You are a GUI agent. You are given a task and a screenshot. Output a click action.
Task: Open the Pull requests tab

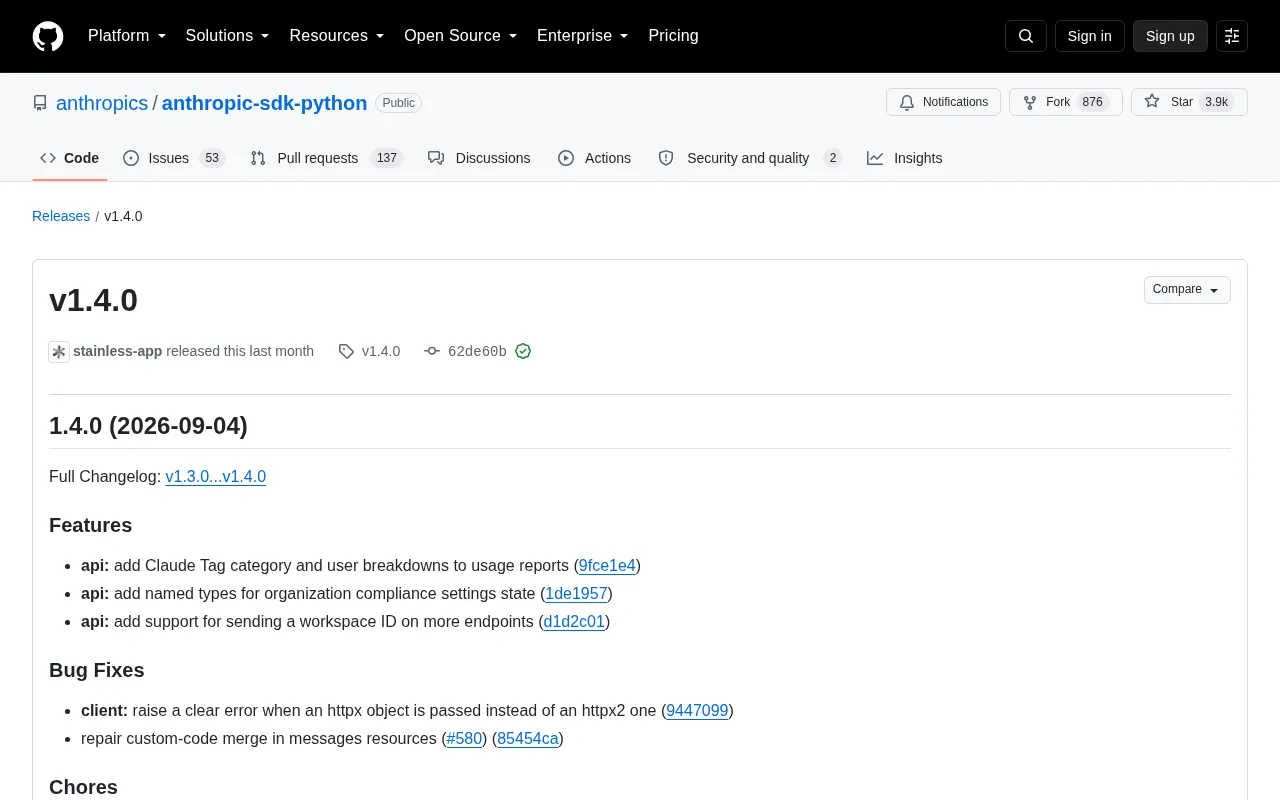tap(326, 158)
